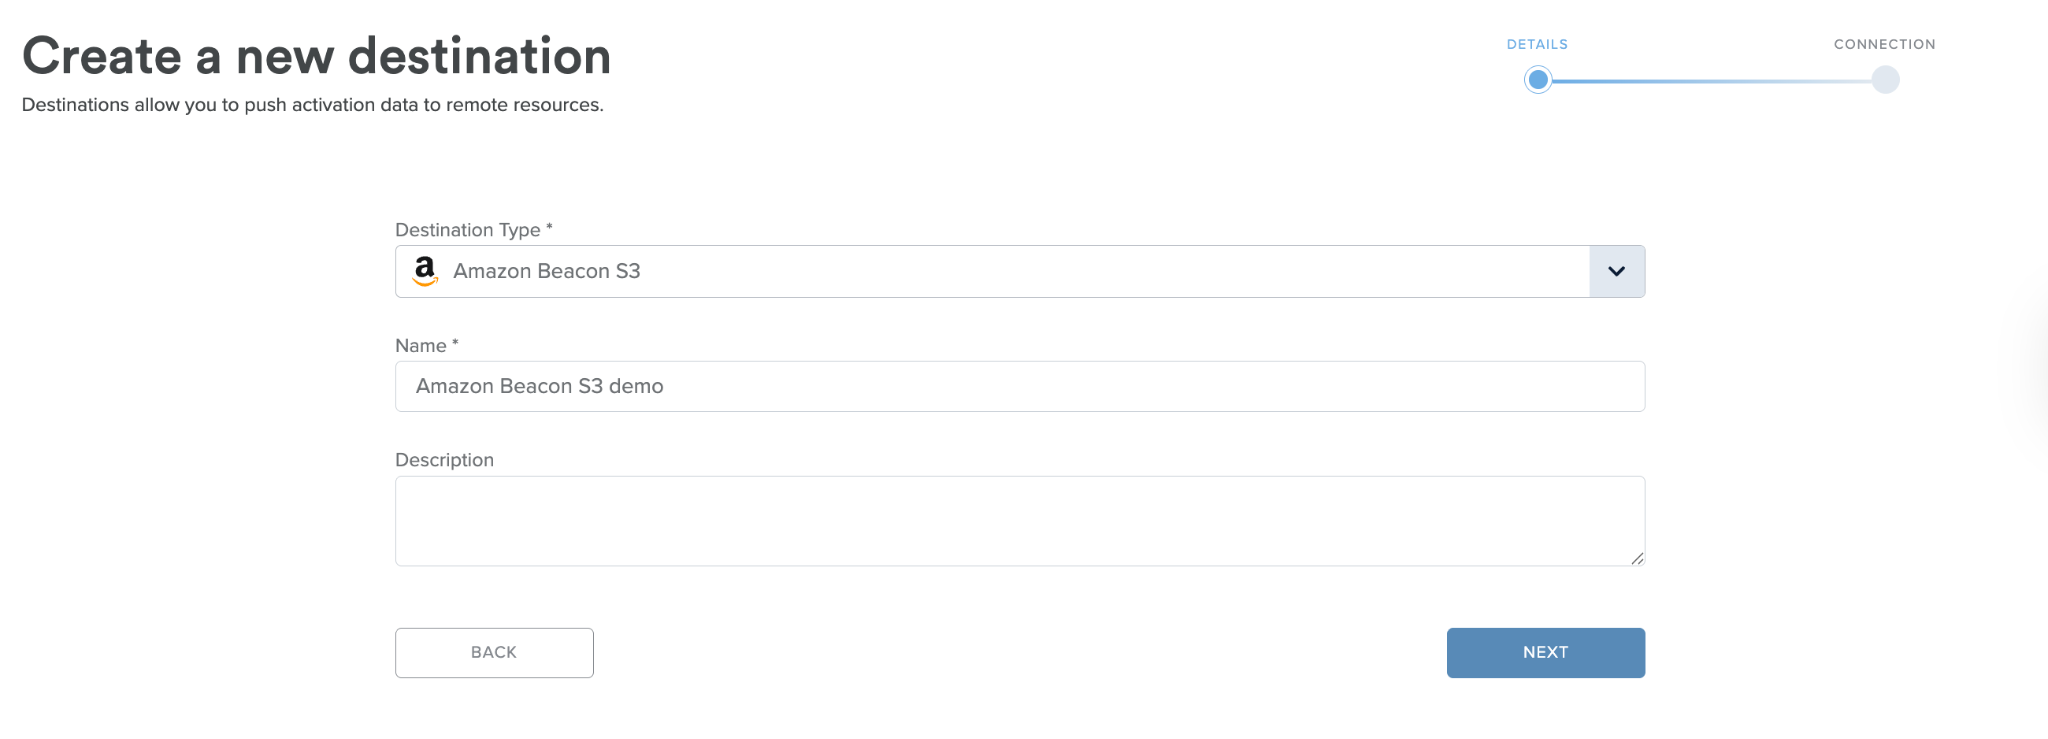
Task: Open the Amazon Beacon S3 combo box
Action: [x=1020, y=271]
